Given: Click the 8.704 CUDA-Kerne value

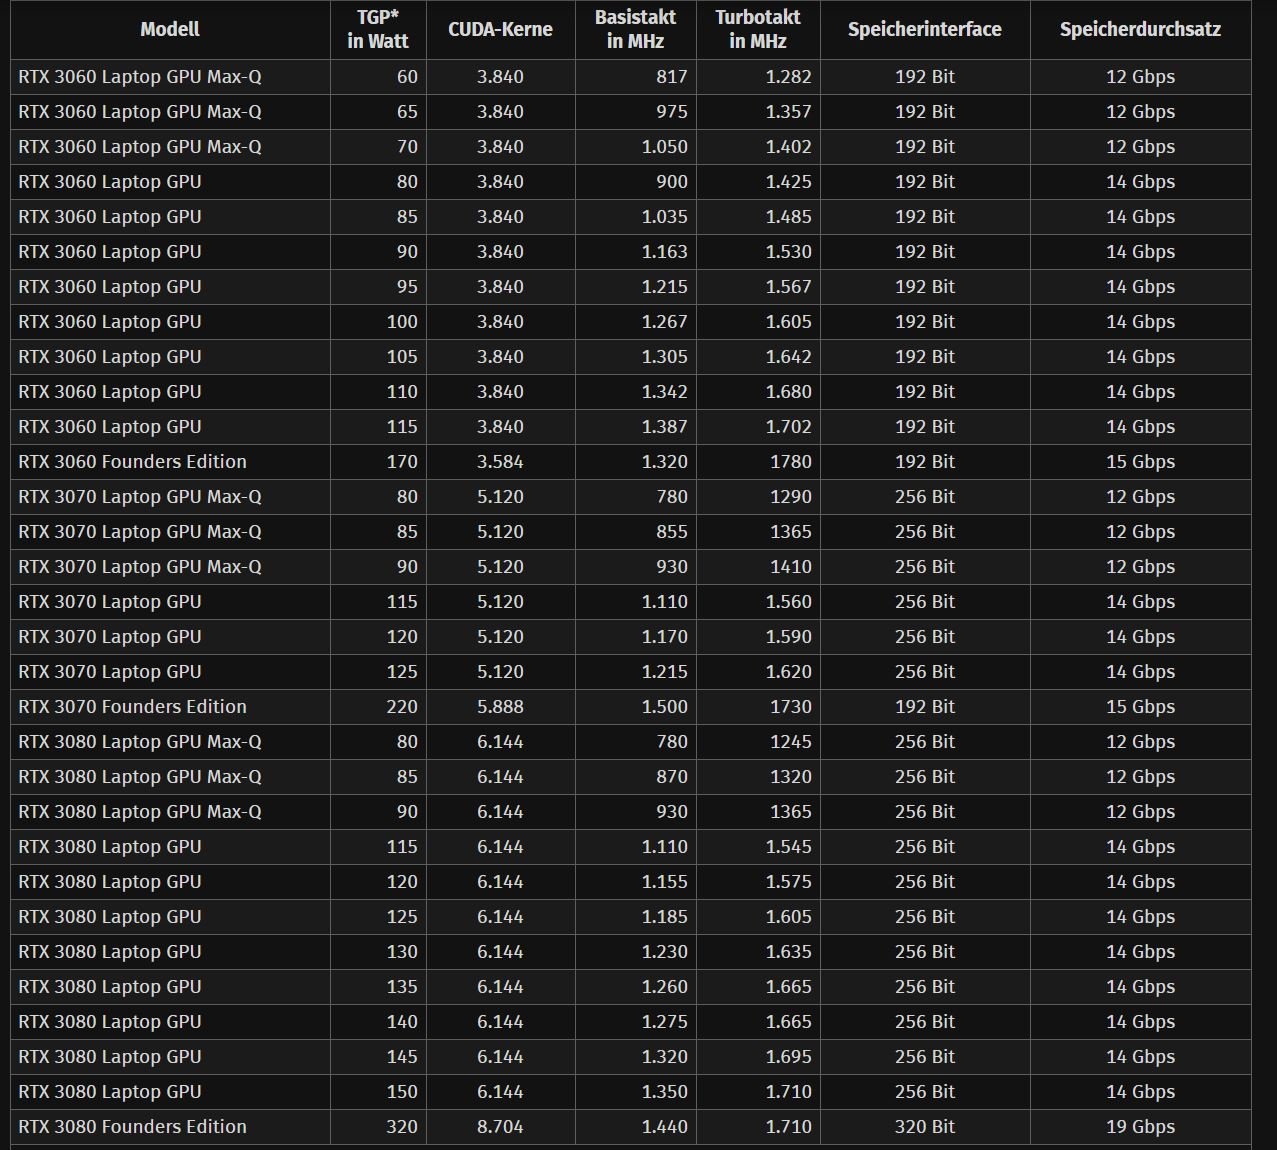Looking at the screenshot, I should 500,1126.
